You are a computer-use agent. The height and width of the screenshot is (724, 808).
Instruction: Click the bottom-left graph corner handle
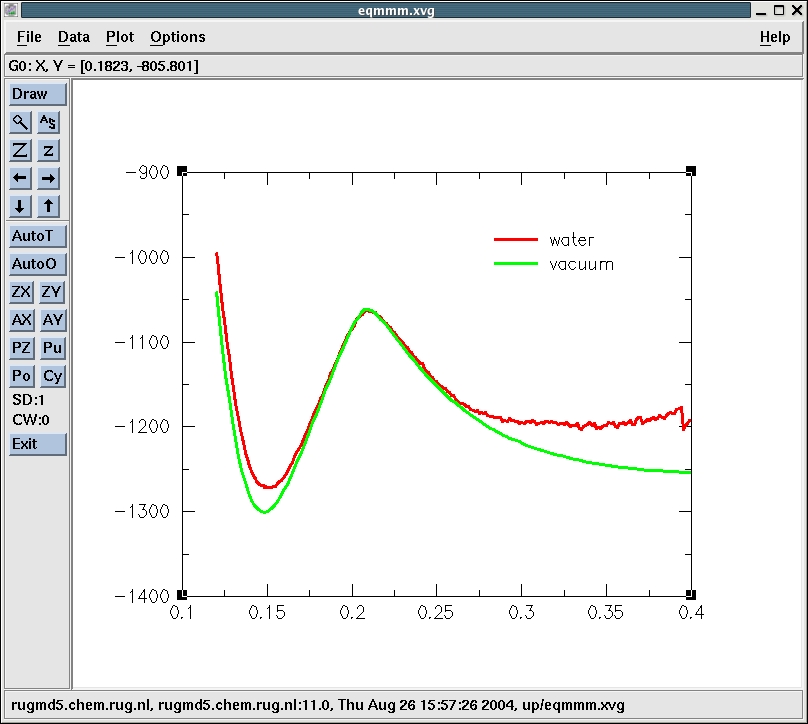(x=182, y=595)
